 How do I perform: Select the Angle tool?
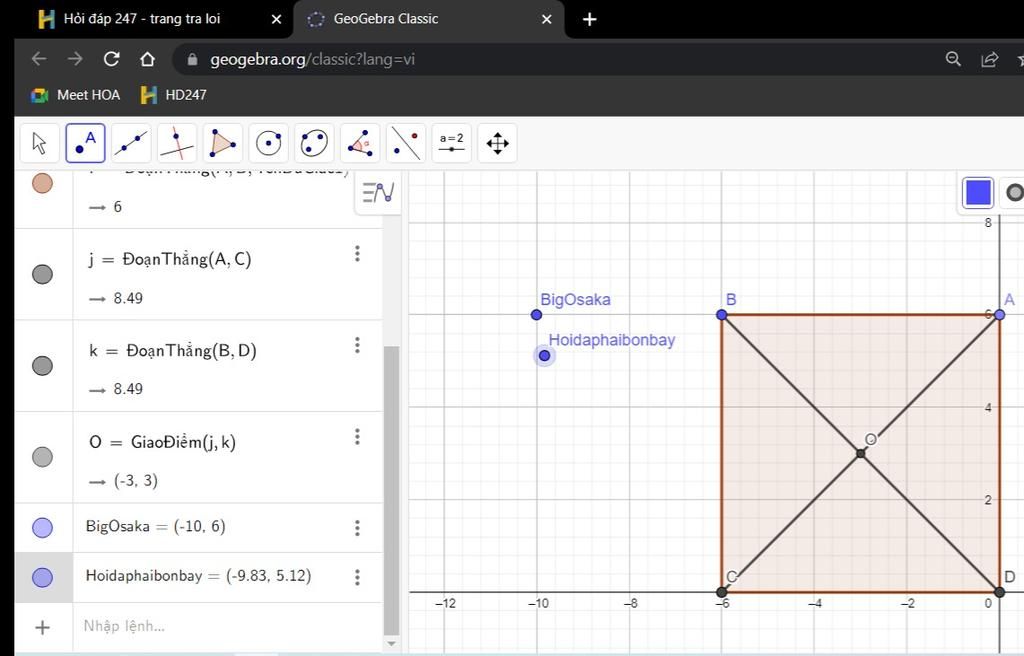(x=360, y=143)
